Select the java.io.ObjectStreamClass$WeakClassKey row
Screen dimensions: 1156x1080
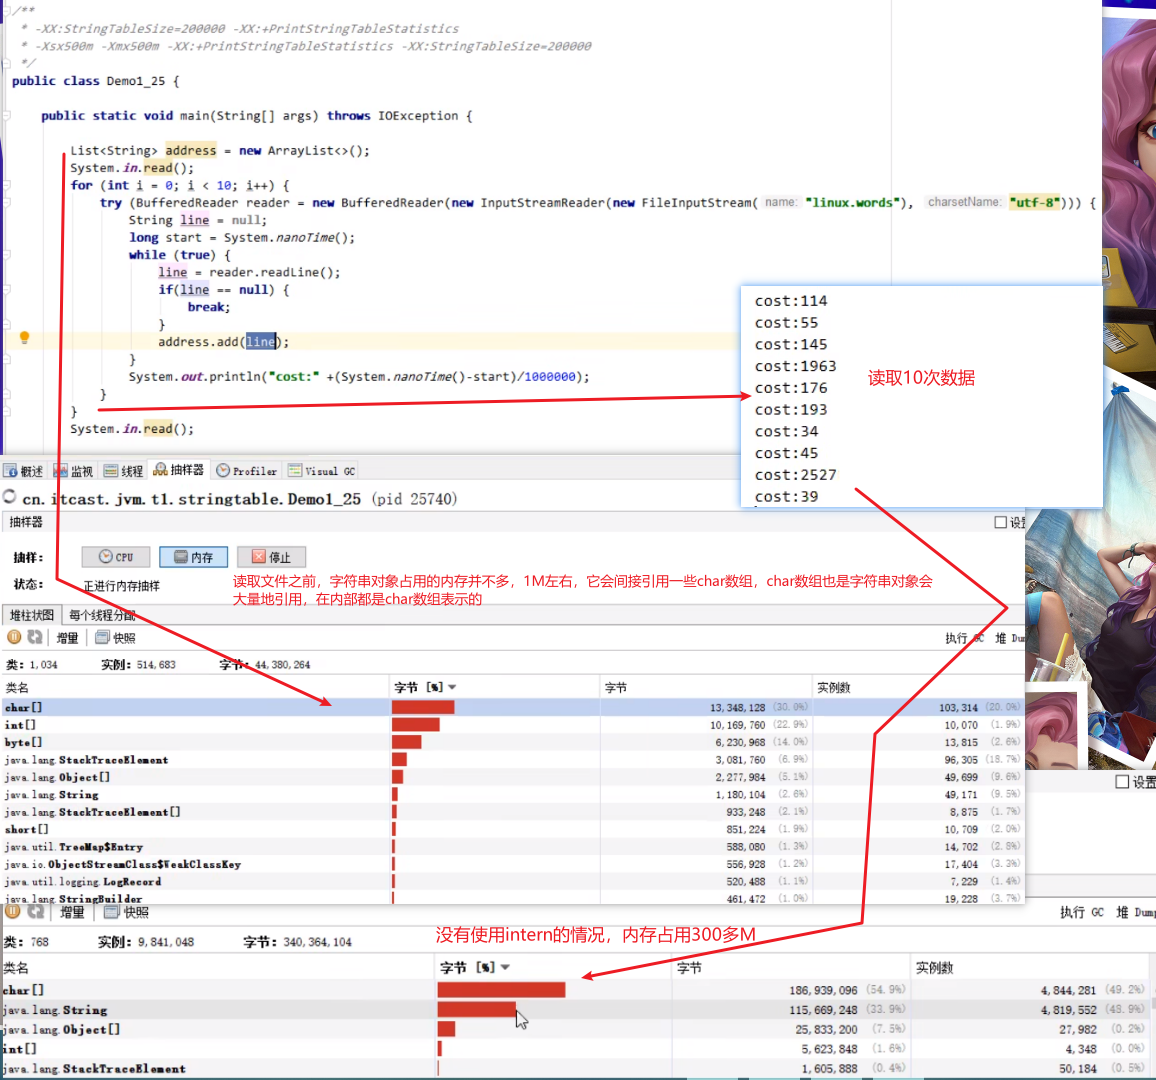point(512,864)
